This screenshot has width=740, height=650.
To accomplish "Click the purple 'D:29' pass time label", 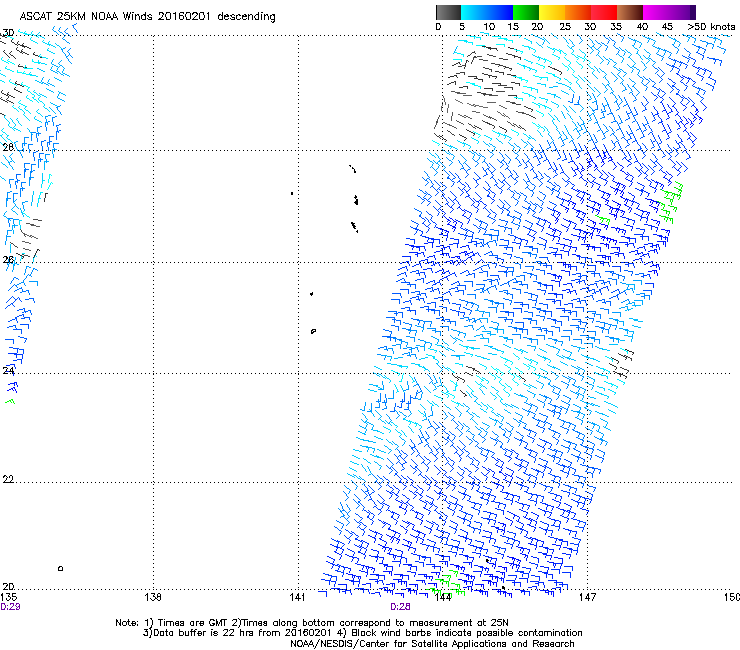I will 10,607.
